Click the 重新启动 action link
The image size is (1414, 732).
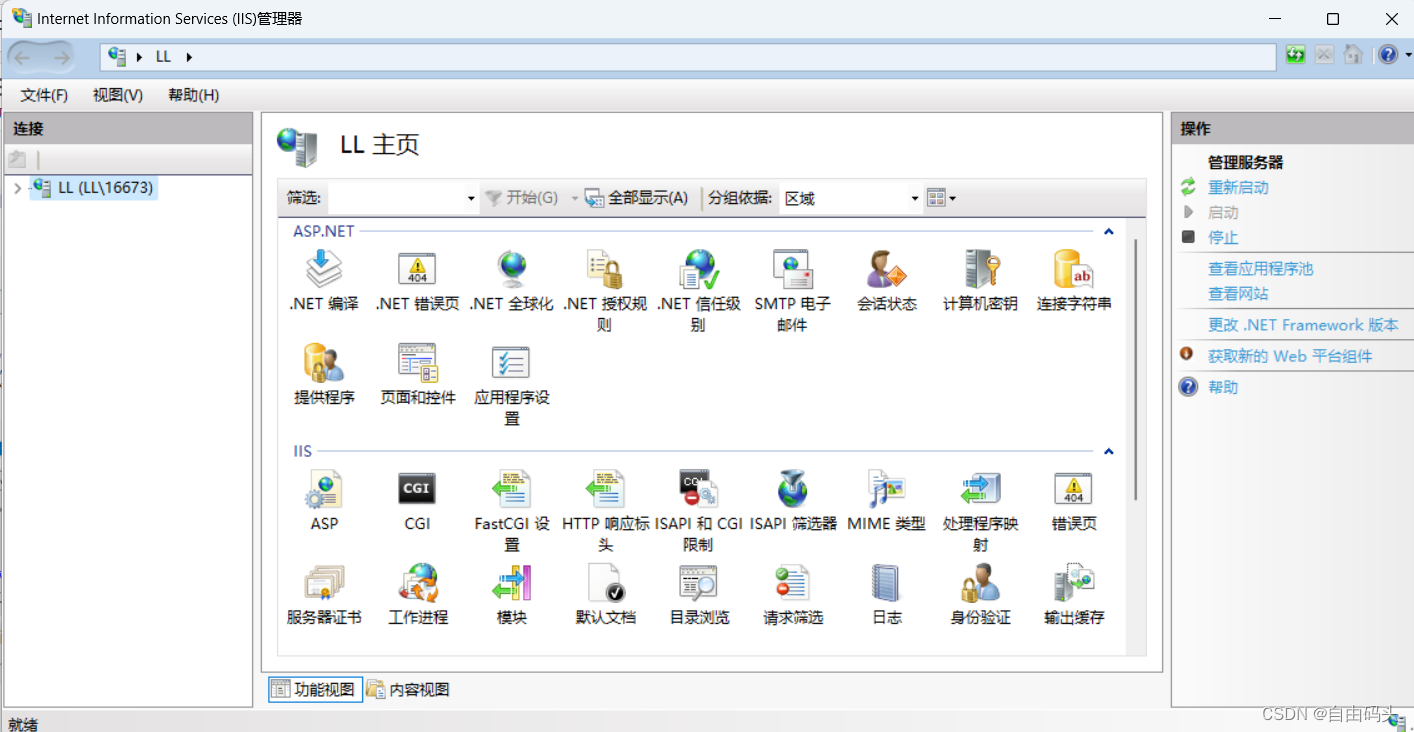1238,187
